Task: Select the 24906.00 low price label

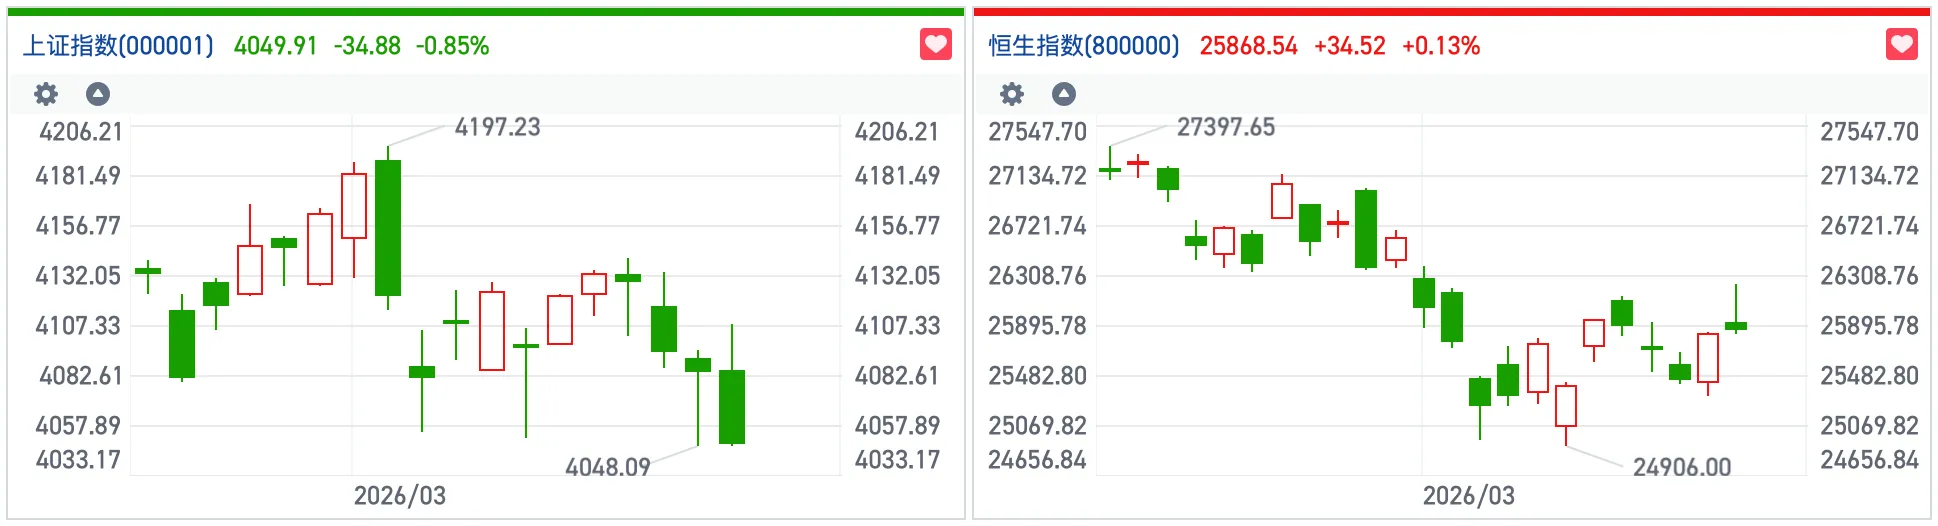Action: 1681,467
